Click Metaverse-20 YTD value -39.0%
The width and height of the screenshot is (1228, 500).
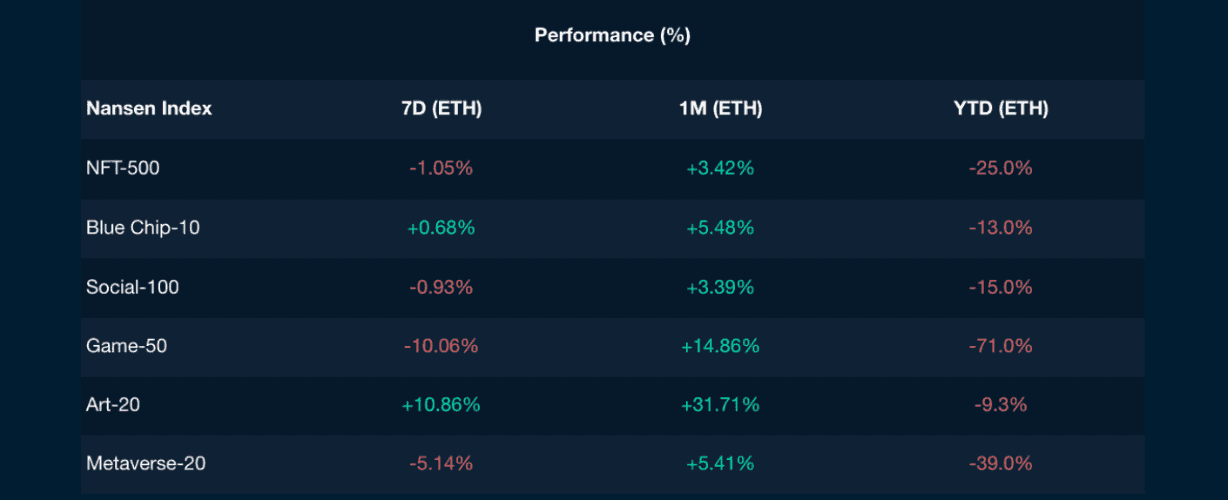click(1000, 464)
